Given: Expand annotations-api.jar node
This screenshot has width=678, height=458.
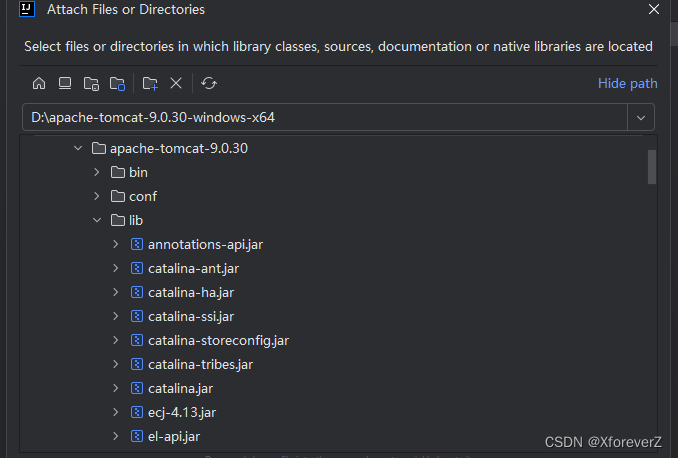Looking at the screenshot, I should pyautogui.click(x=115, y=244).
